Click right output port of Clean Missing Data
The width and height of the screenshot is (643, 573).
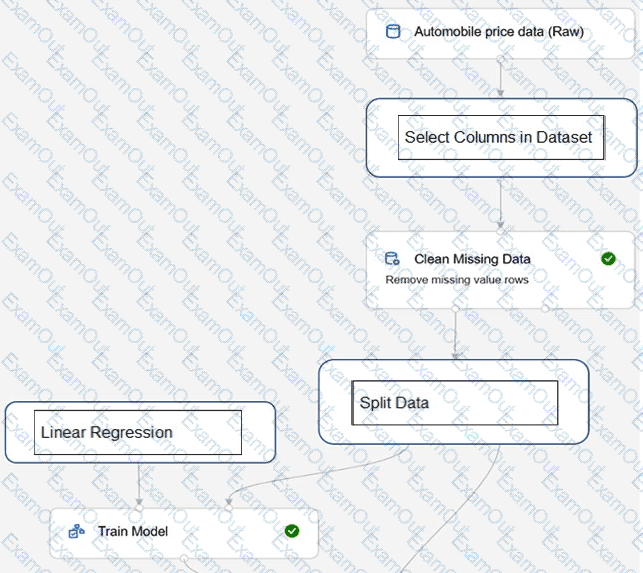click(545, 309)
